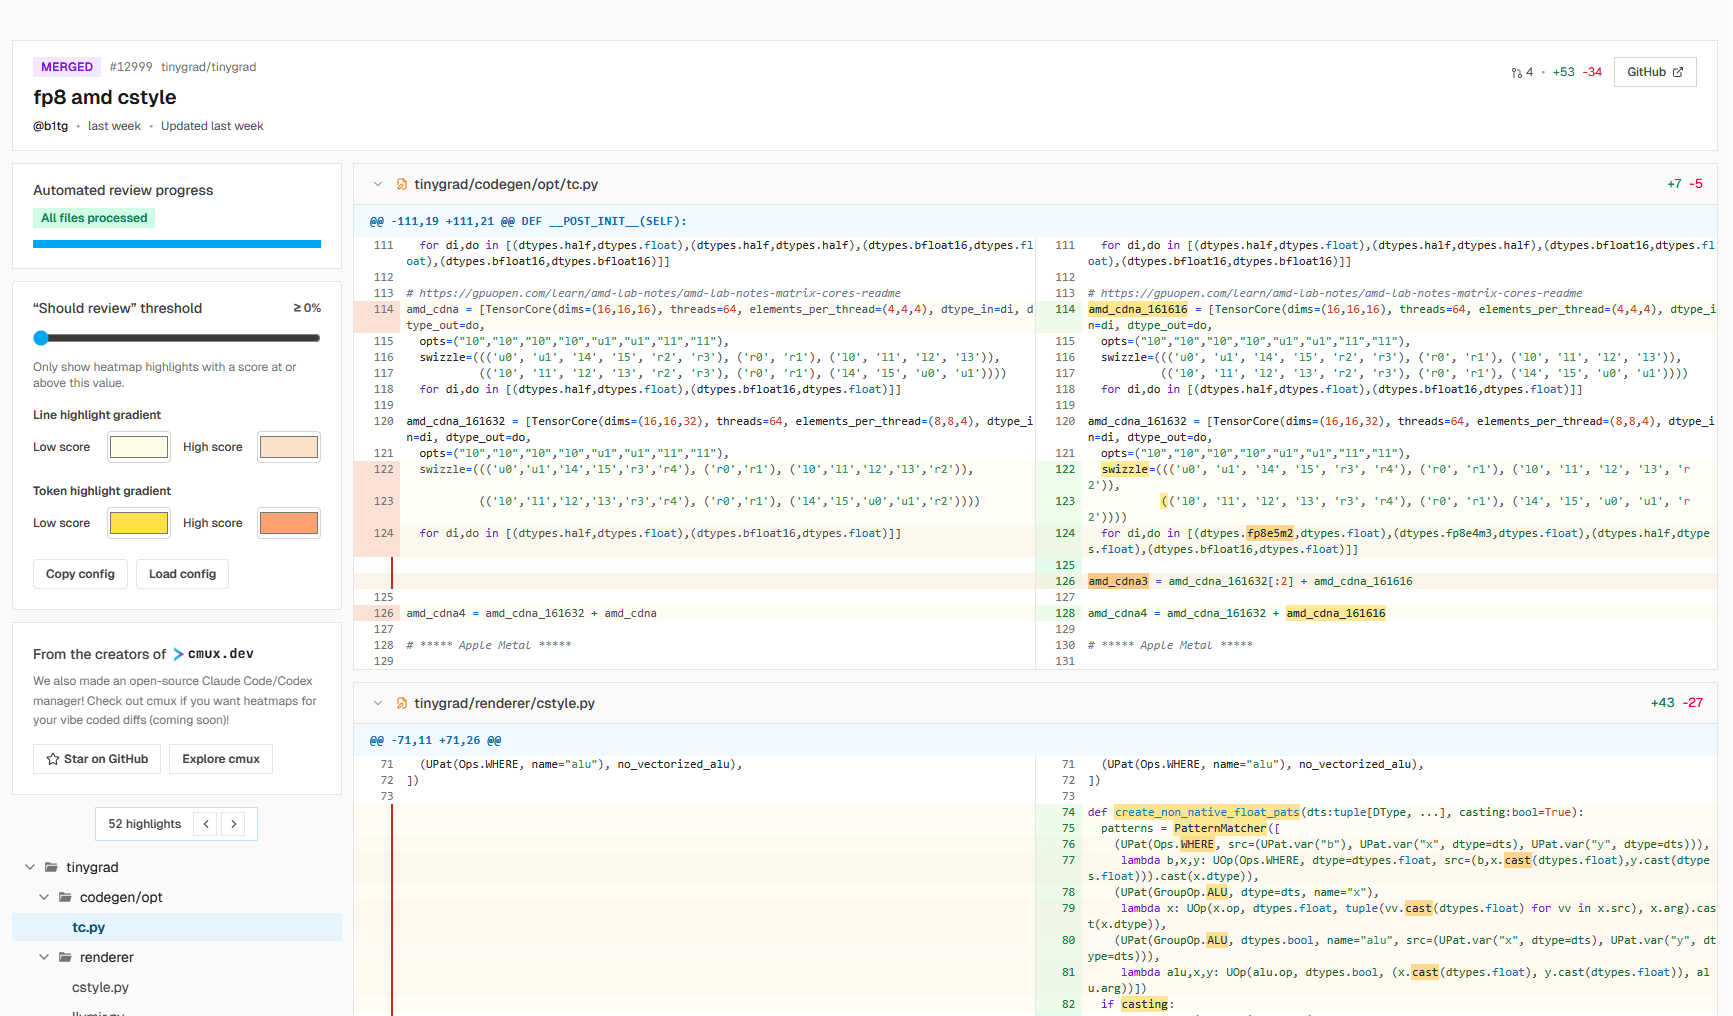Collapse the cstyle.py diff section

(378, 703)
